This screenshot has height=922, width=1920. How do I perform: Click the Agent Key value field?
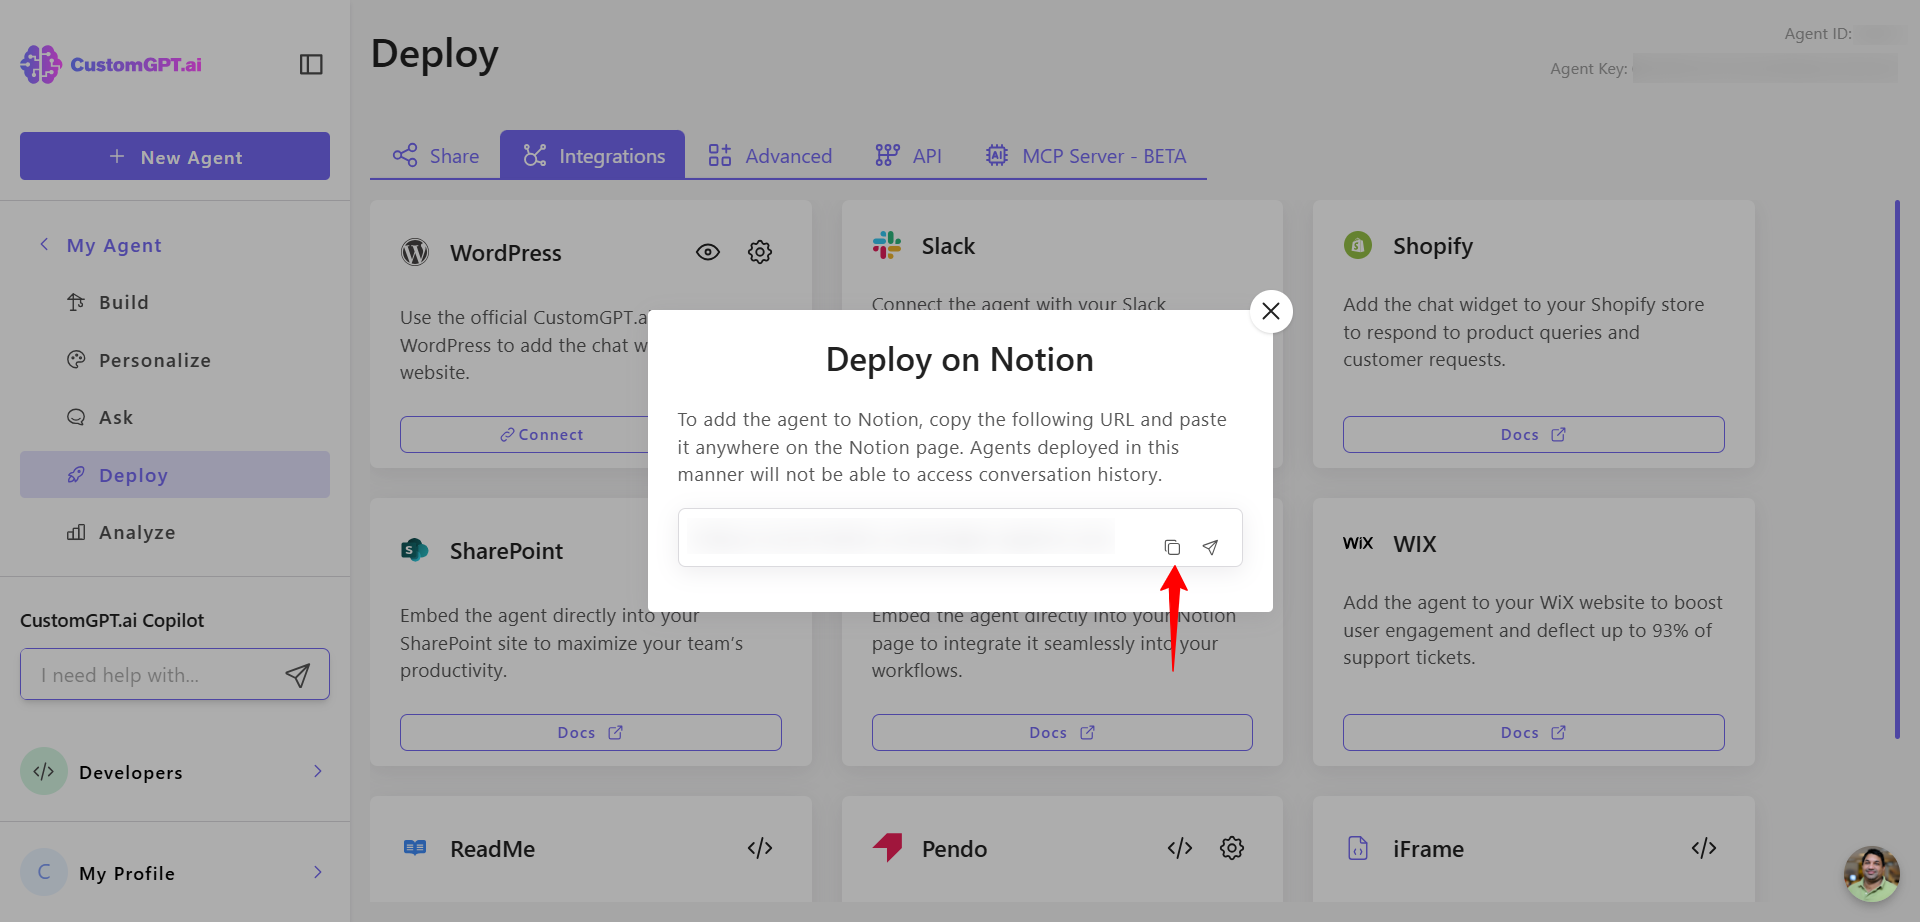1765,68
